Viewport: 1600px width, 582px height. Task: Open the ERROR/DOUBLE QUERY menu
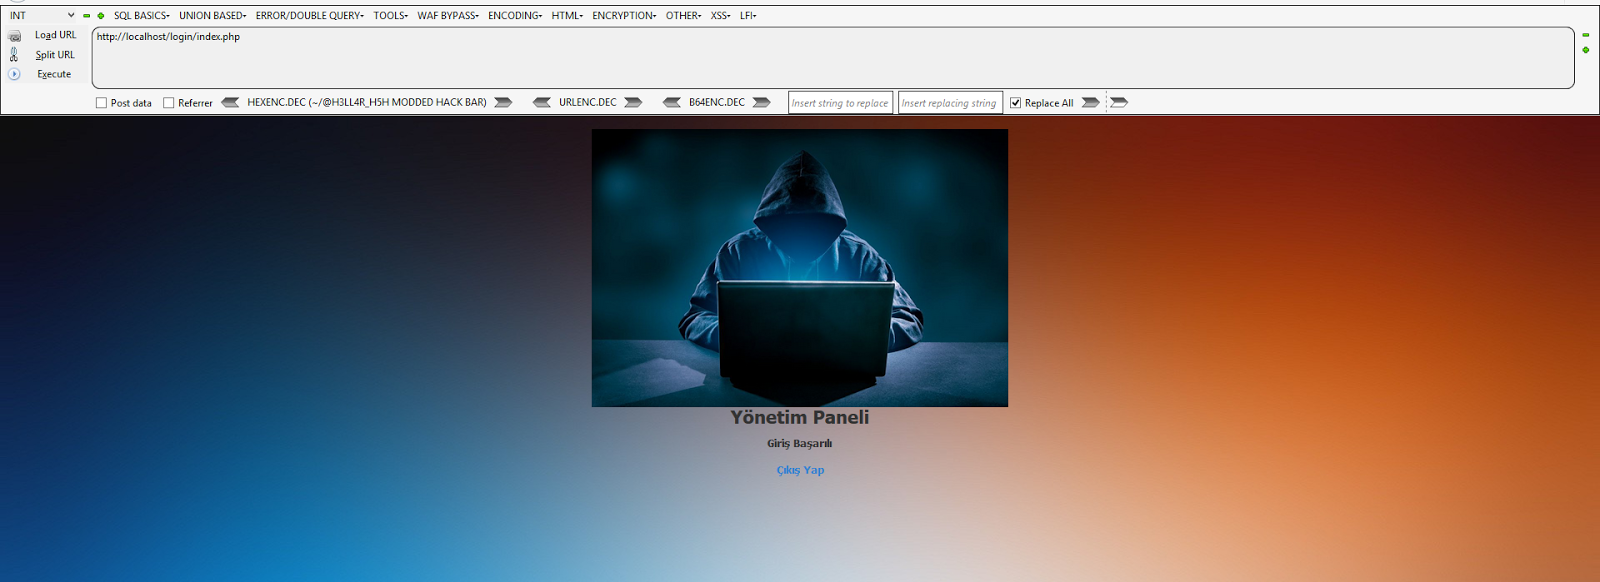(309, 16)
